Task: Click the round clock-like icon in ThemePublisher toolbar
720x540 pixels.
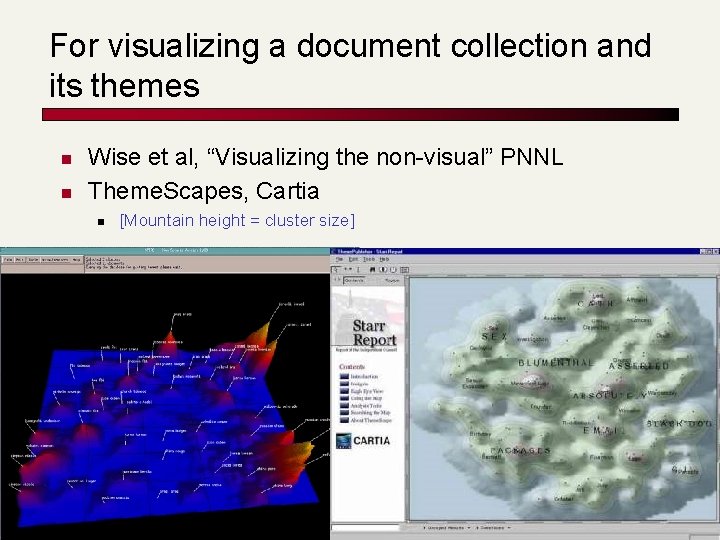Action: tap(394, 270)
